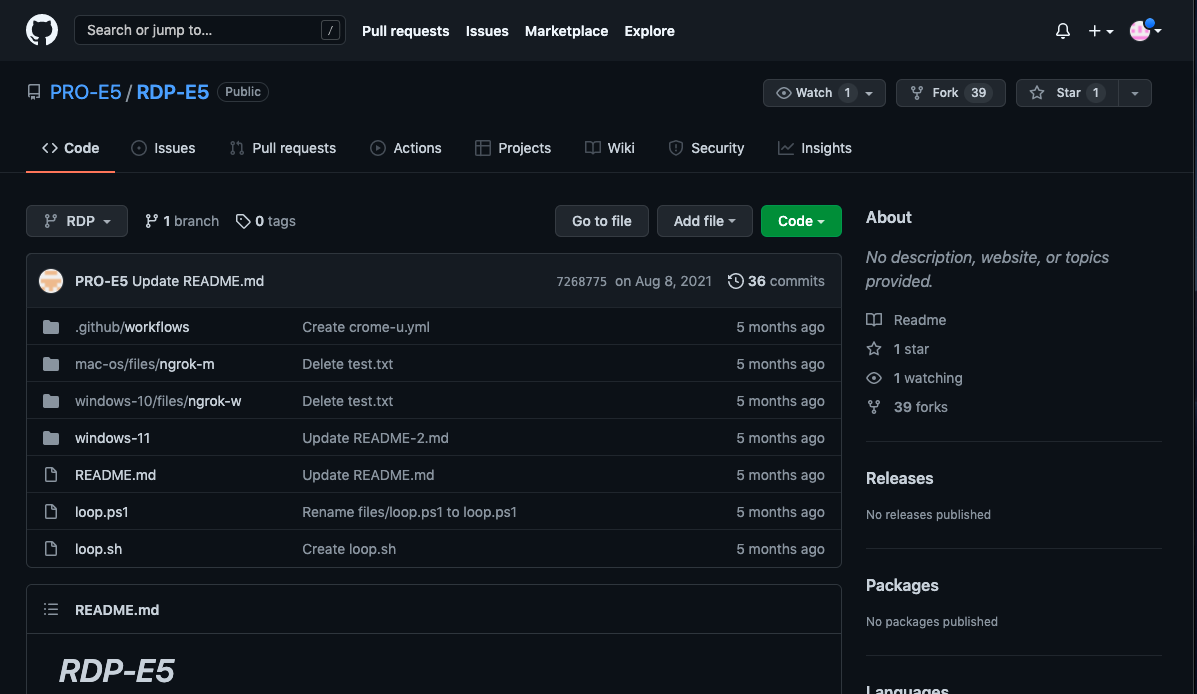Open Rename files/loop.ps1 to loop.ps1 commit

coord(409,512)
